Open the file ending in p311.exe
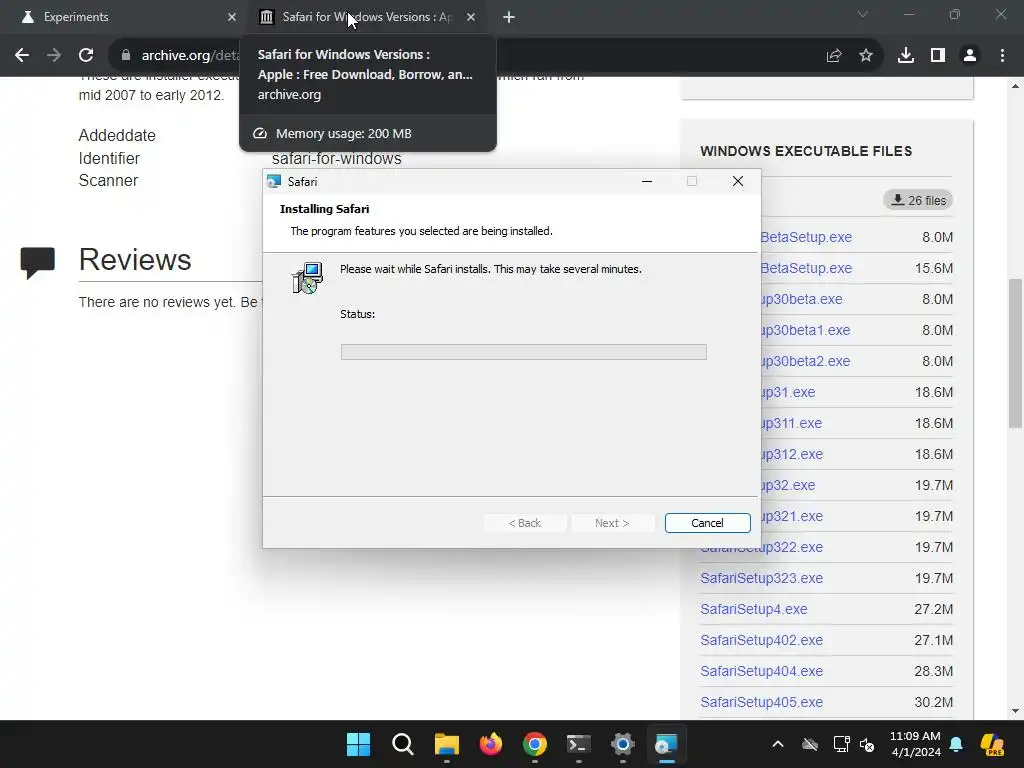 pyautogui.click(x=792, y=423)
